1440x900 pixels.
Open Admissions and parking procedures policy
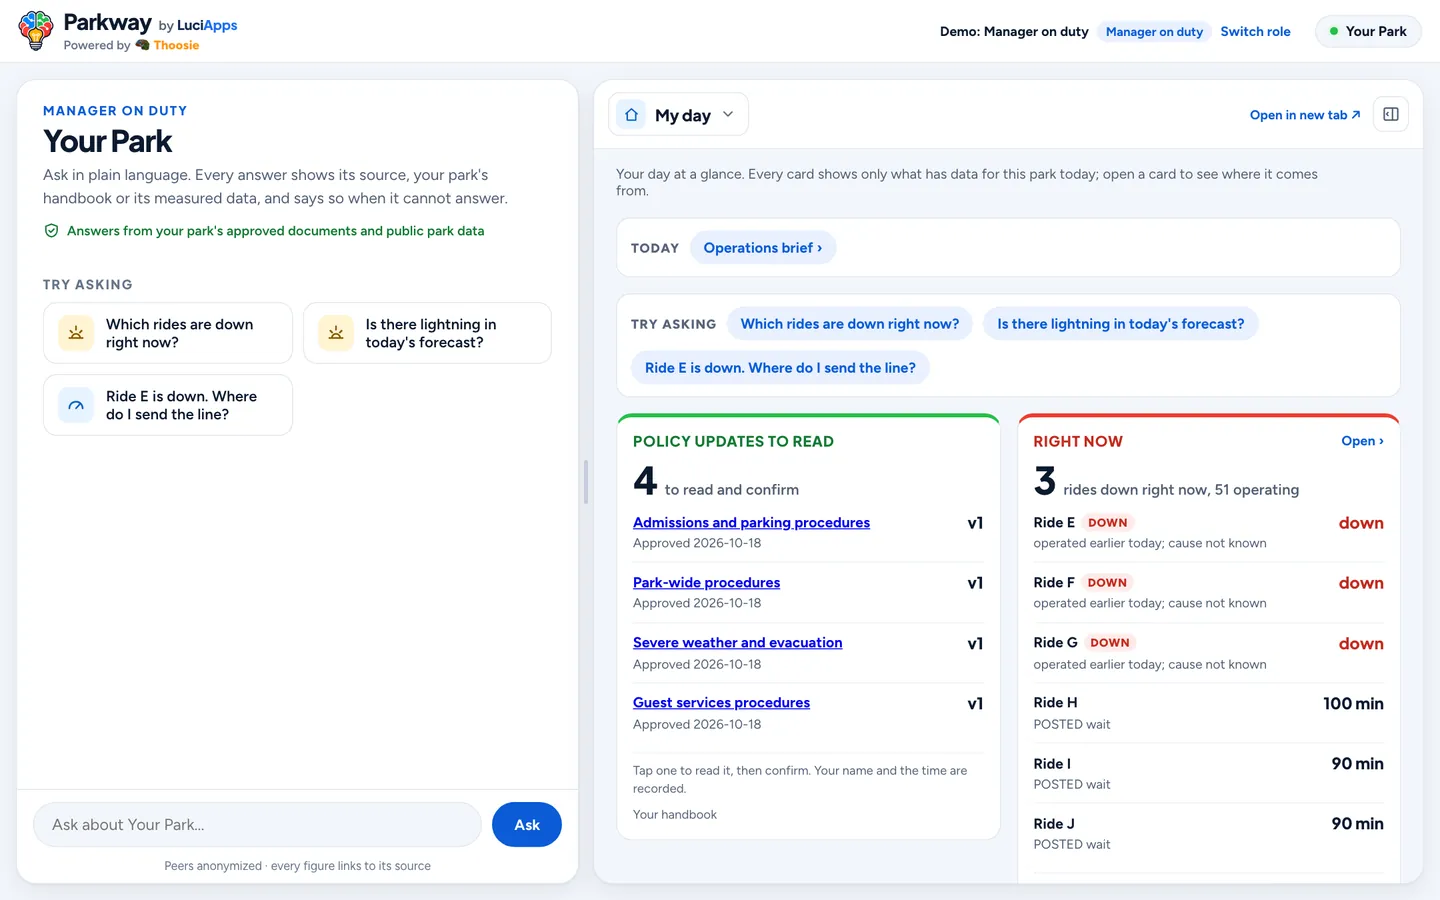(751, 523)
